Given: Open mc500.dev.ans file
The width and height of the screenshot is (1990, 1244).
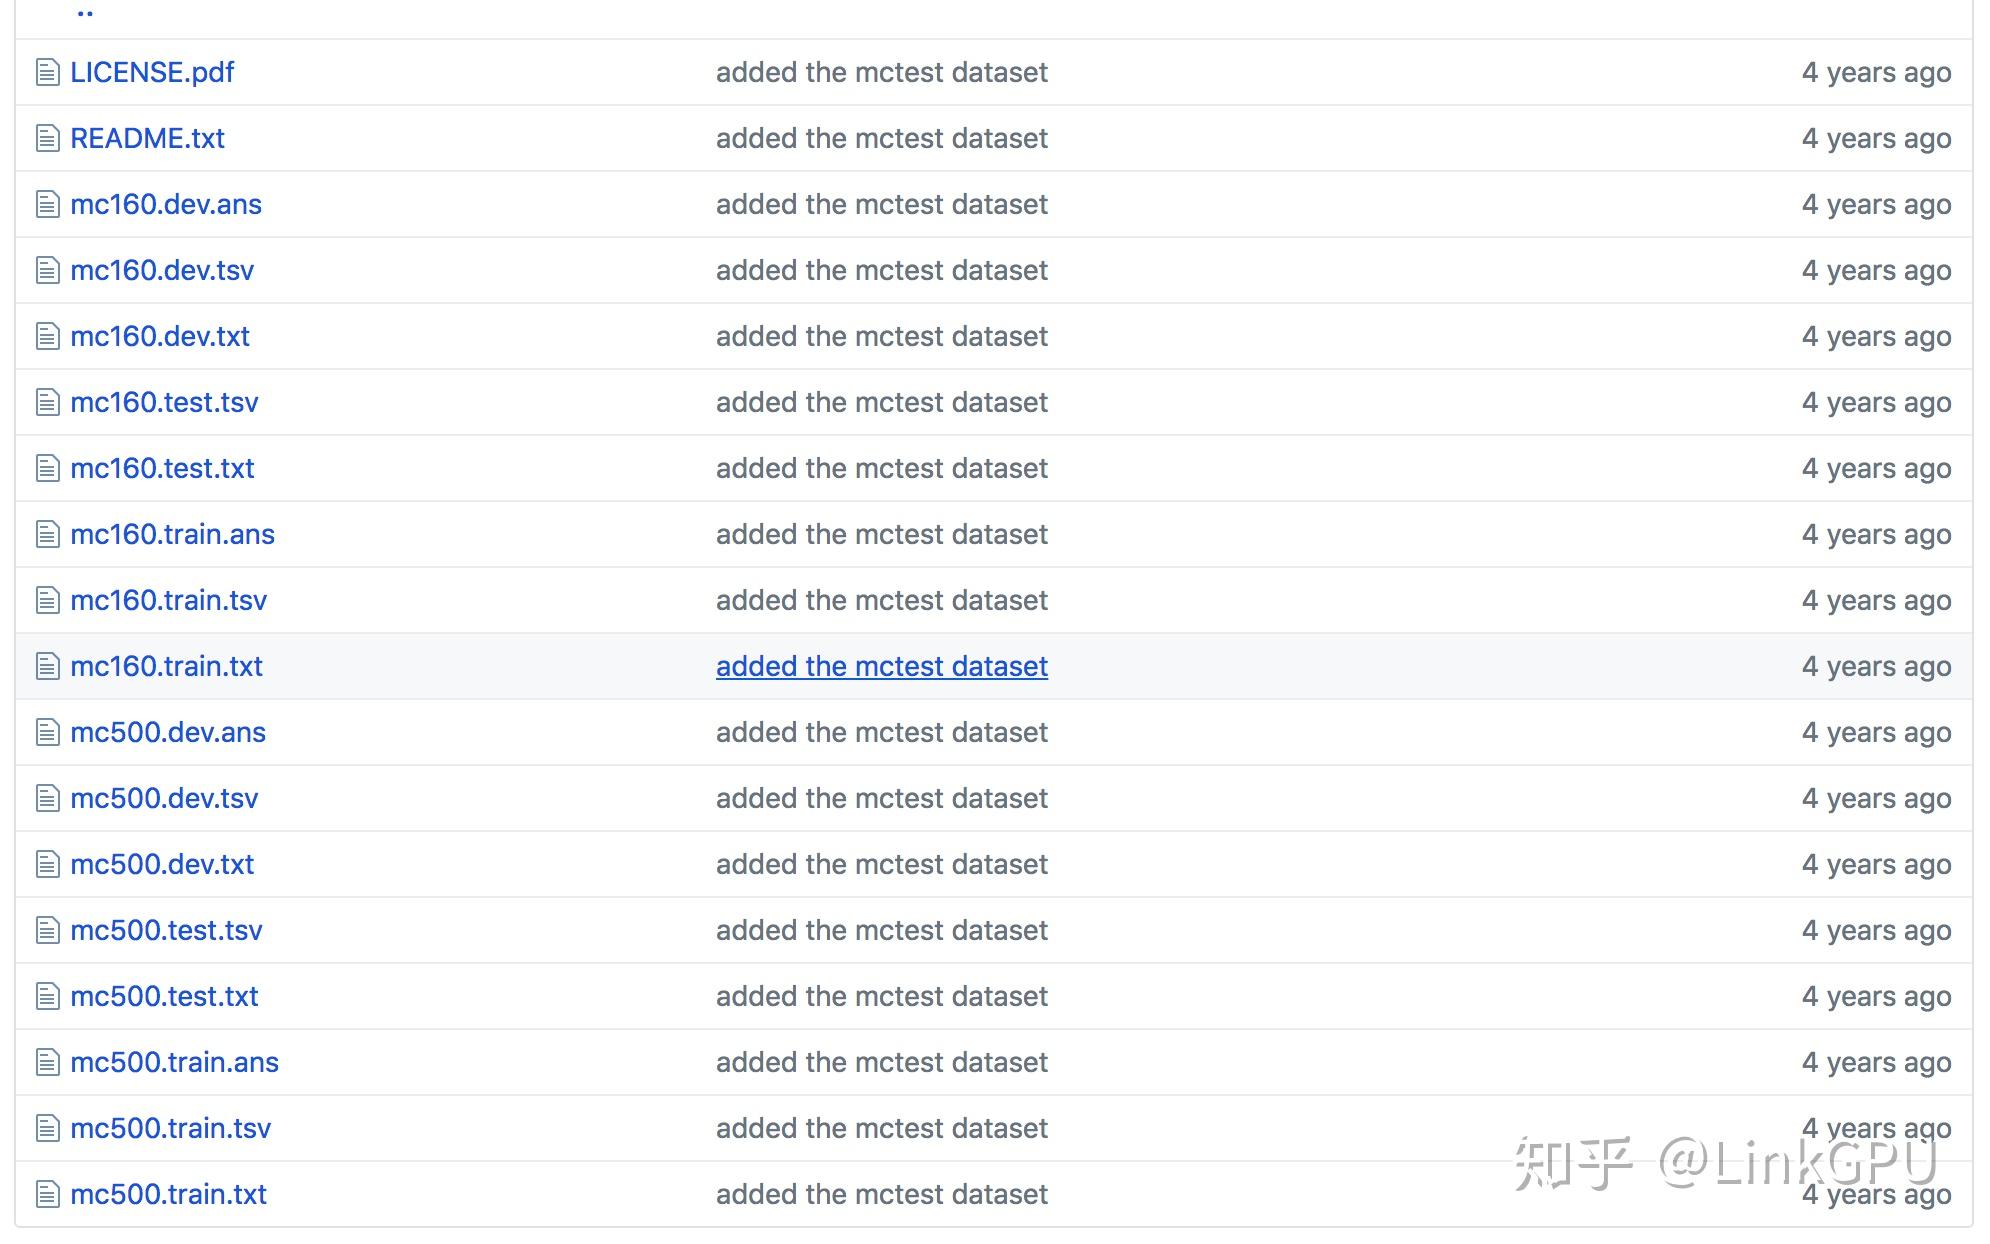Looking at the screenshot, I should pos(168,732).
